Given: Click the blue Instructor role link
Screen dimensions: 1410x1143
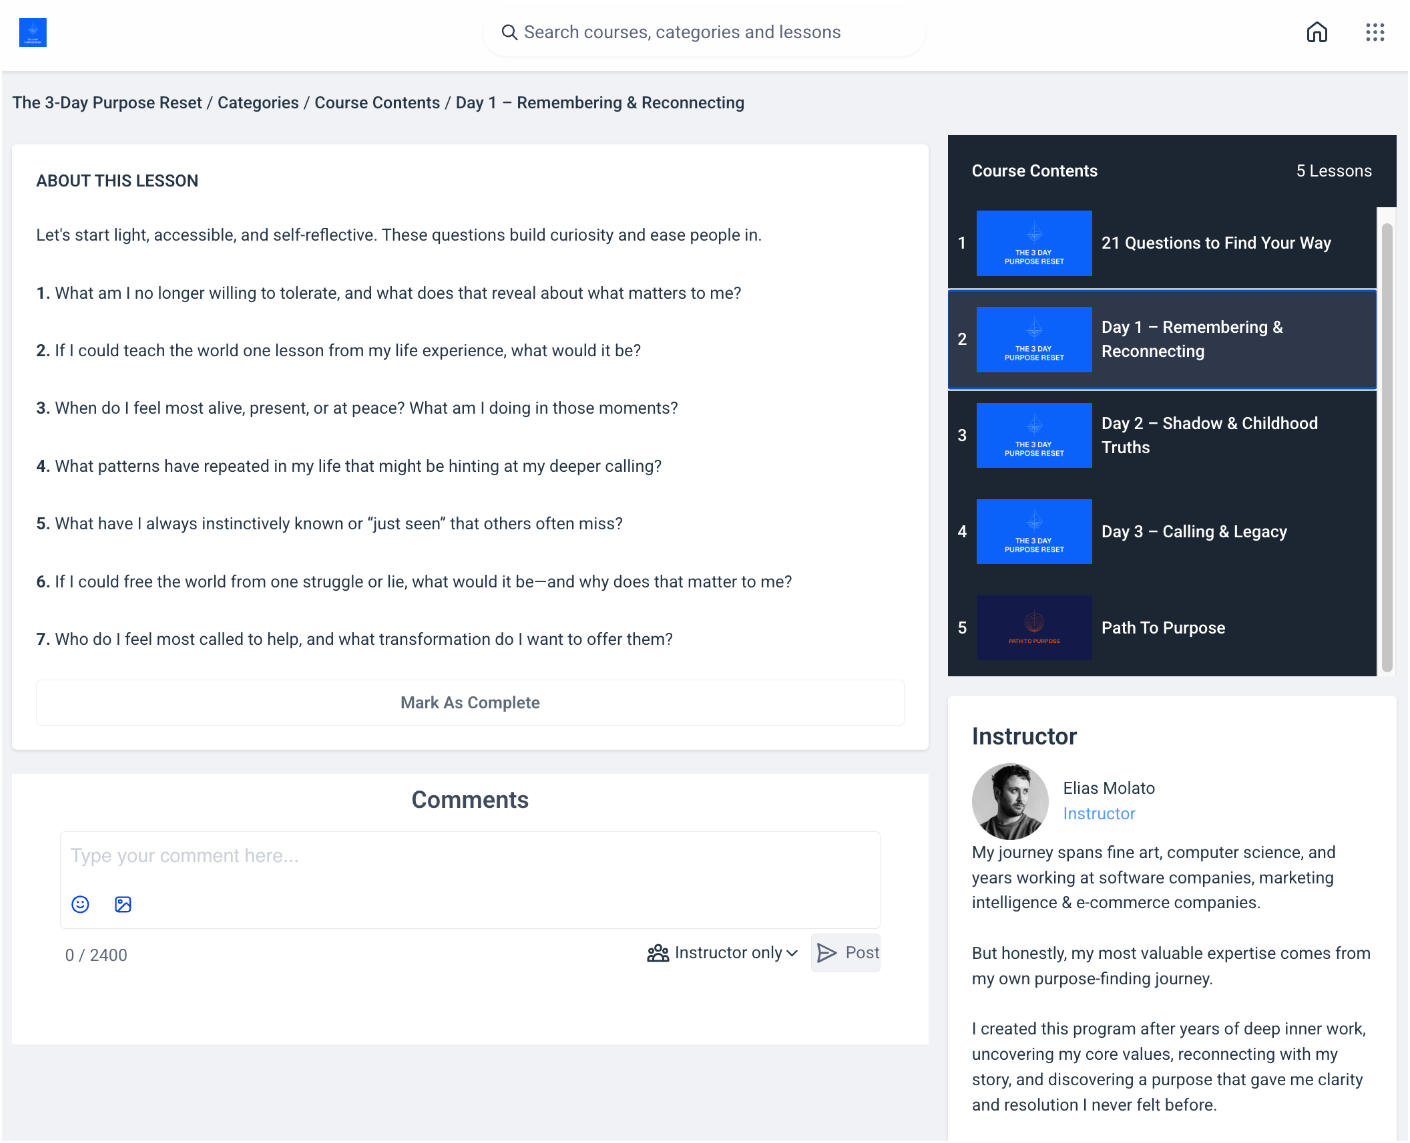Looking at the screenshot, I should 1099,814.
